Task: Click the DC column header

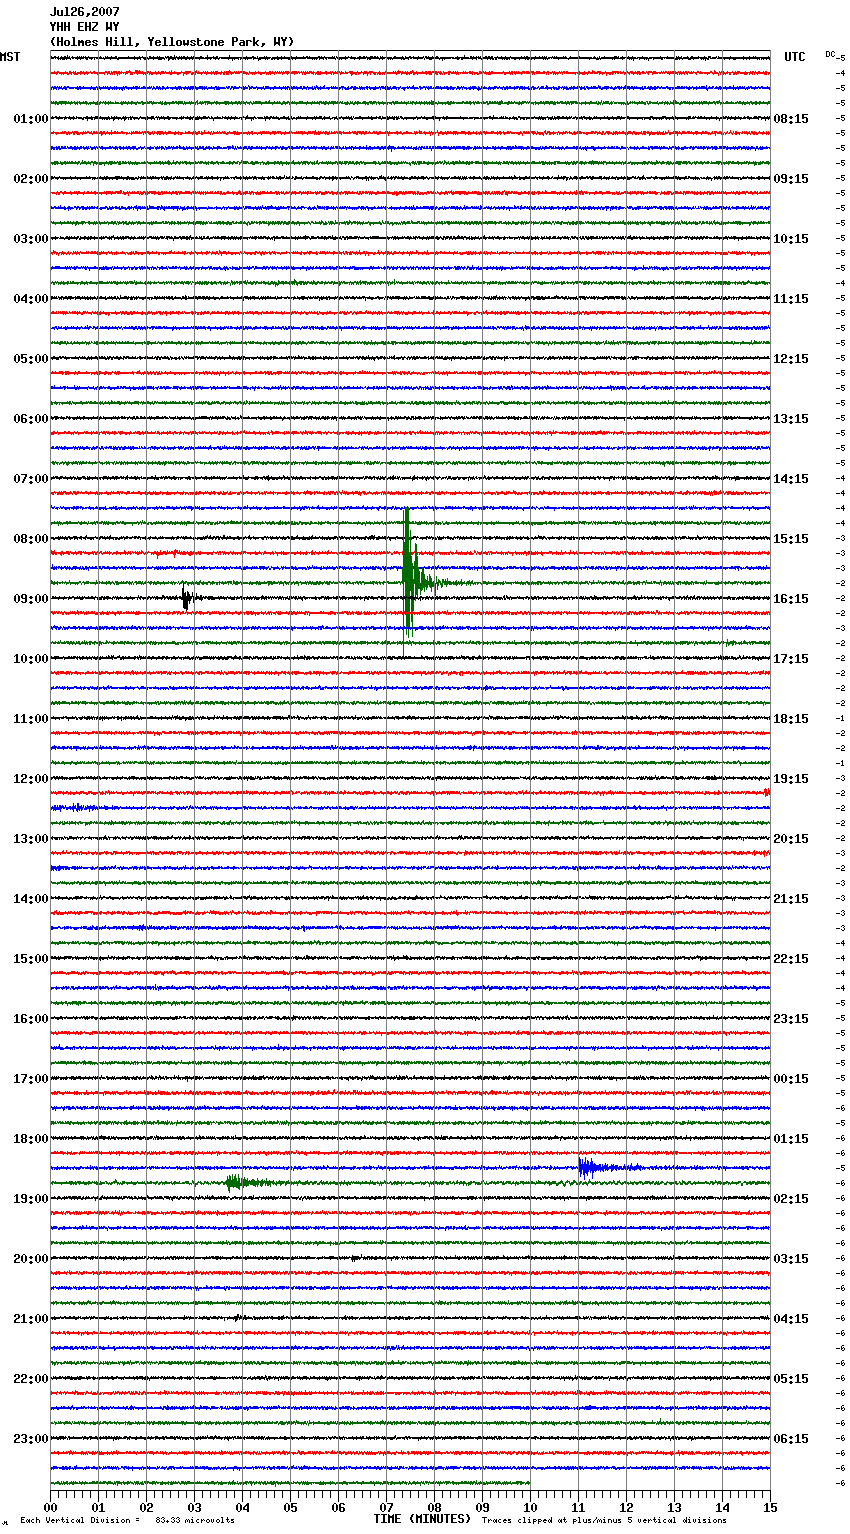Action: click(x=830, y=54)
